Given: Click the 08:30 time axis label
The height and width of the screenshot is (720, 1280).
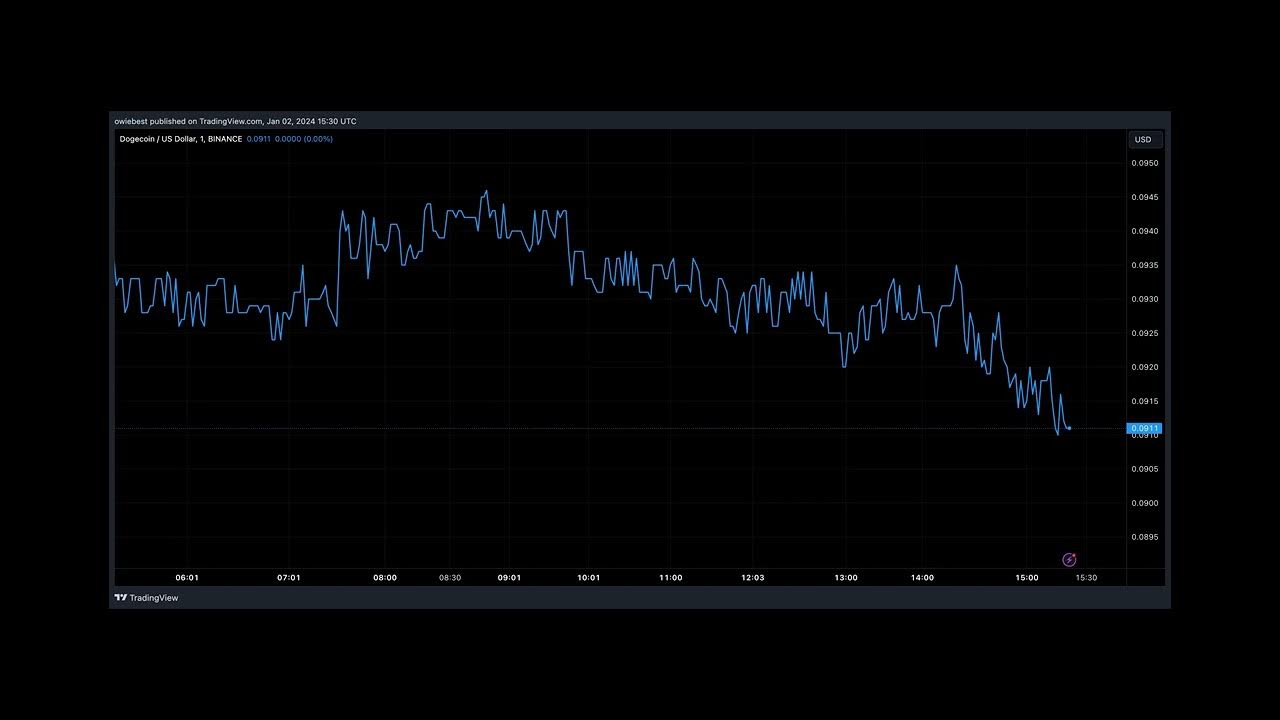Looking at the screenshot, I should [450, 577].
